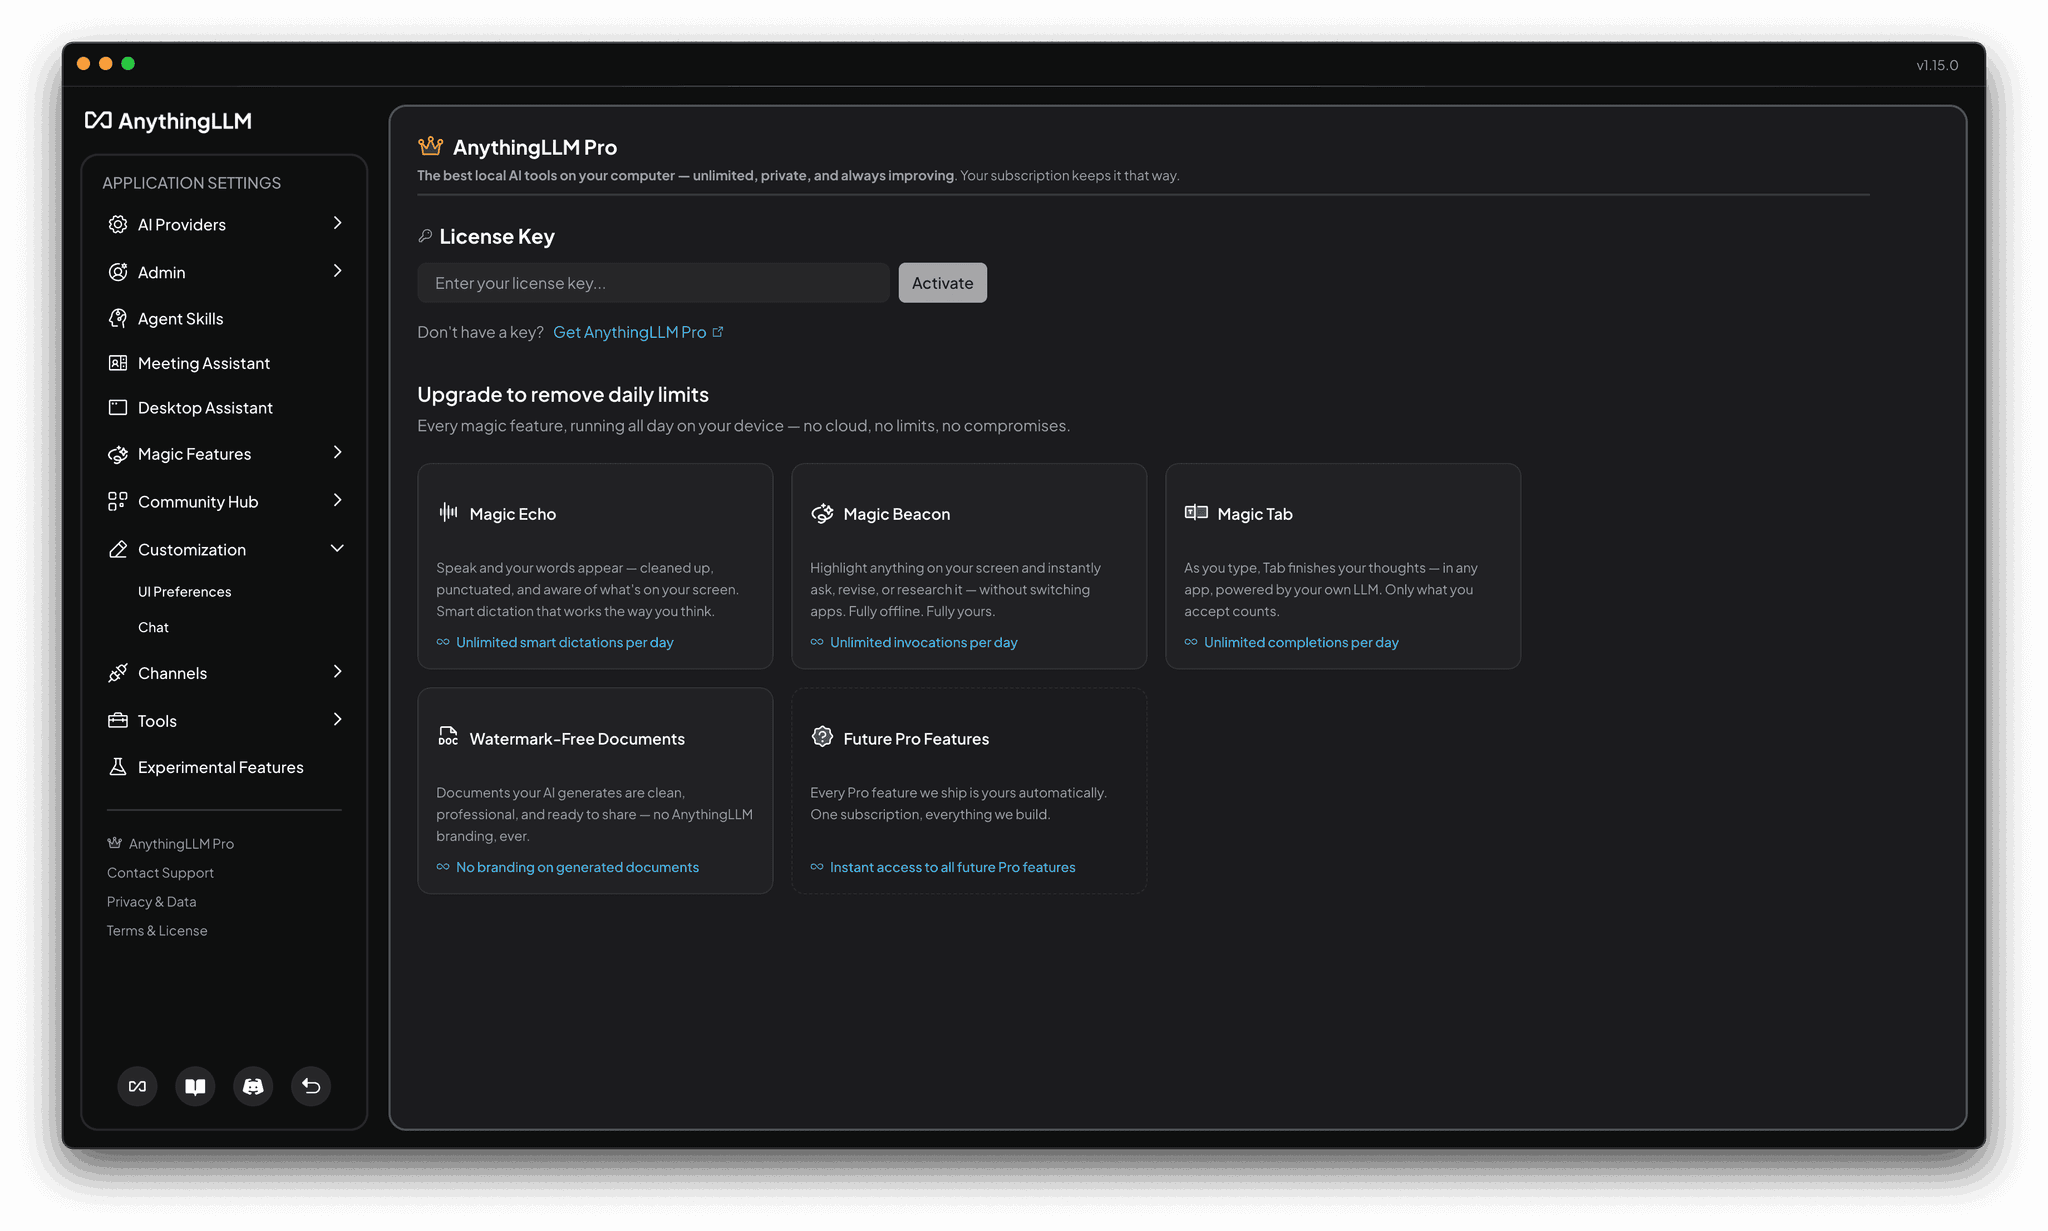
Task: Click the Magic Echo card title
Action: click(x=513, y=514)
